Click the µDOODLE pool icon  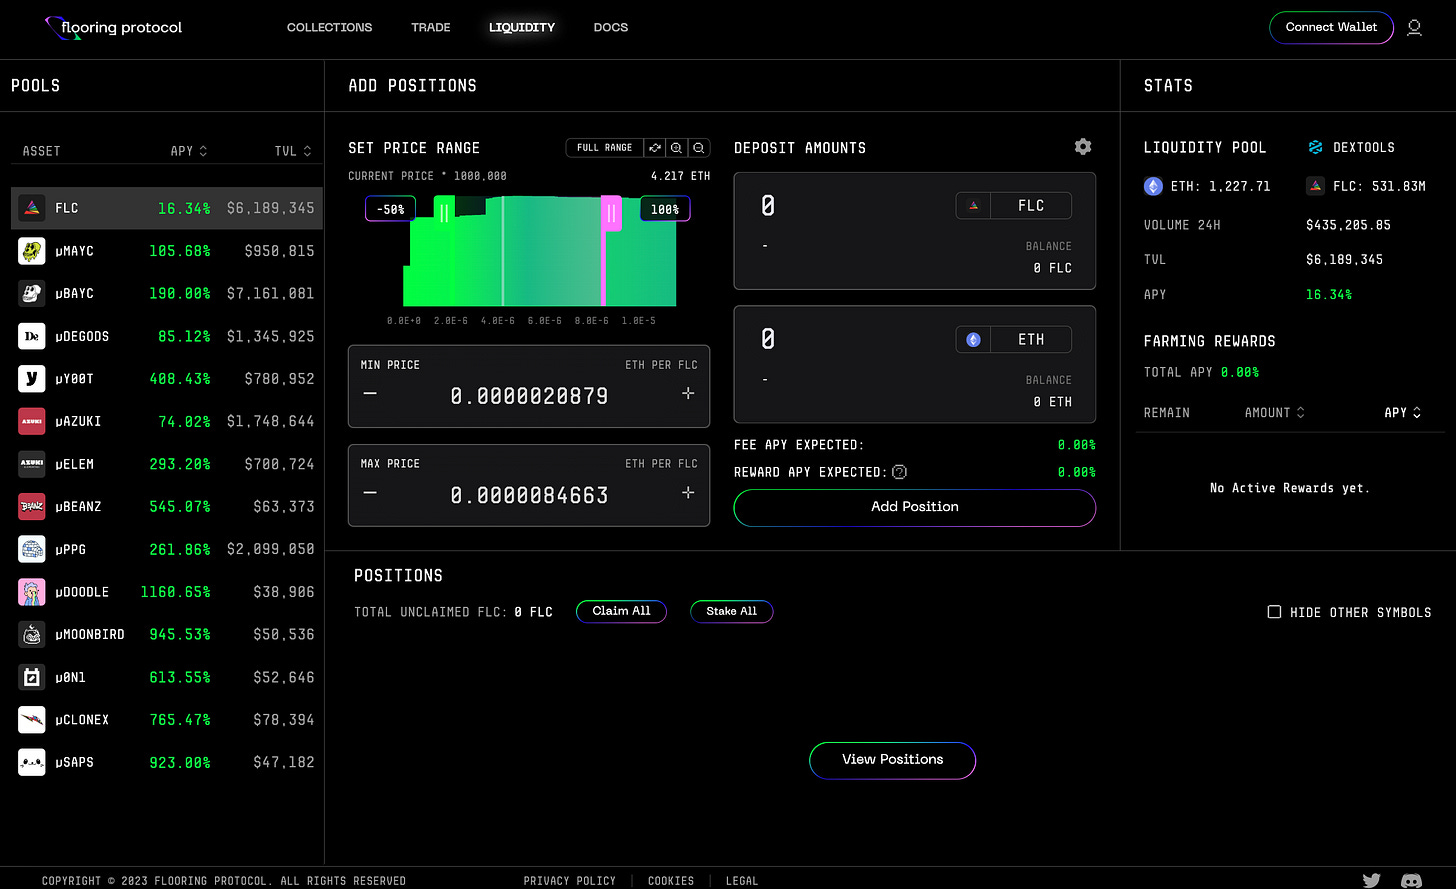click(32, 592)
